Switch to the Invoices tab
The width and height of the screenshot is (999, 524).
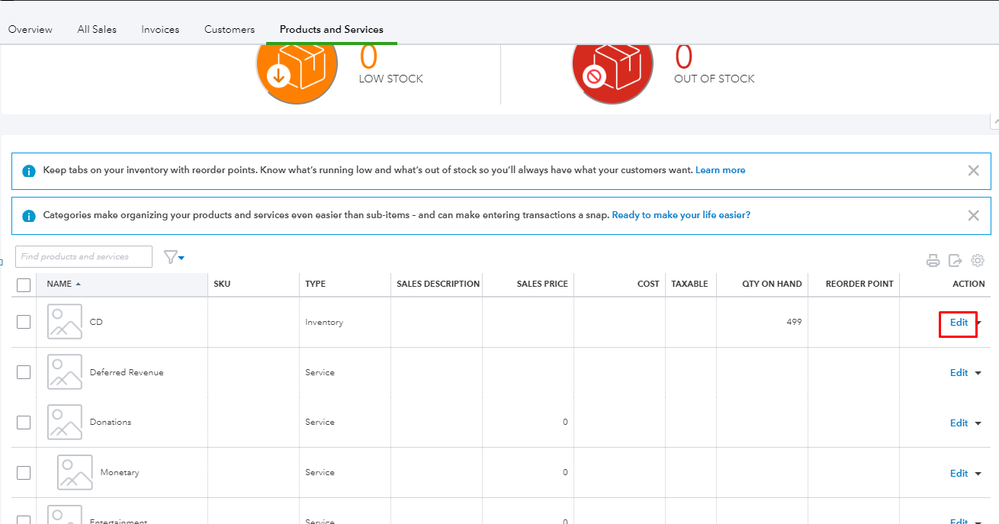[x=160, y=30]
